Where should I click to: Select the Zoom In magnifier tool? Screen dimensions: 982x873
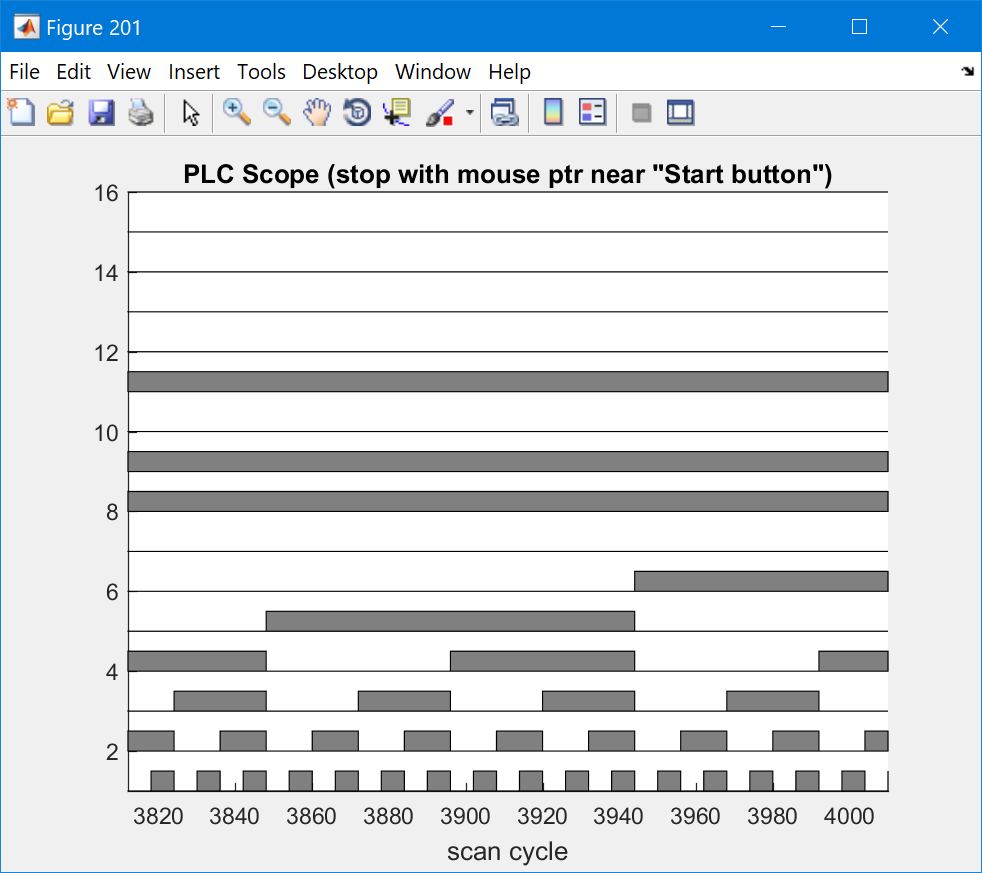point(237,113)
